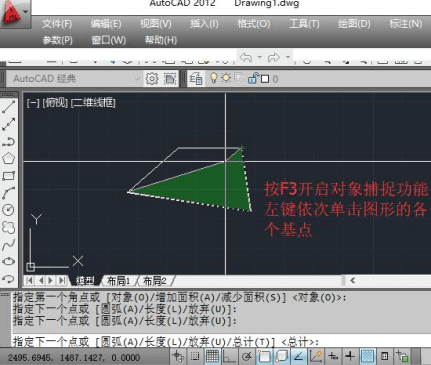The width and height of the screenshot is (431, 365).
Task: Toggle Transparency display in status bar
Action: point(367,357)
